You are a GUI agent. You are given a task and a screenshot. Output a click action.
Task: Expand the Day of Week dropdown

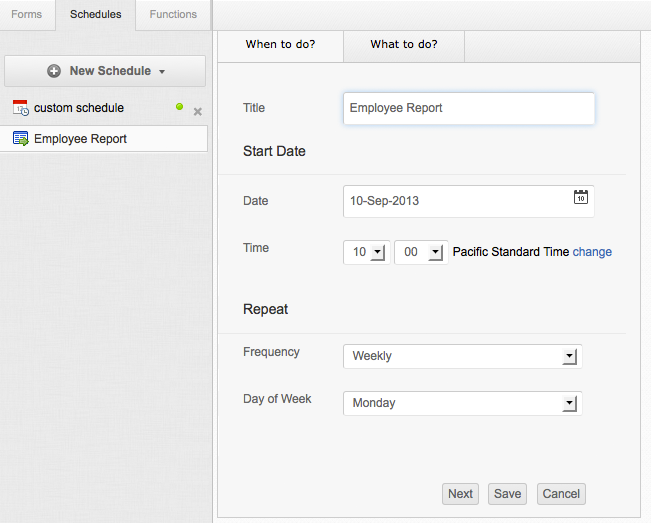point(569,403)
